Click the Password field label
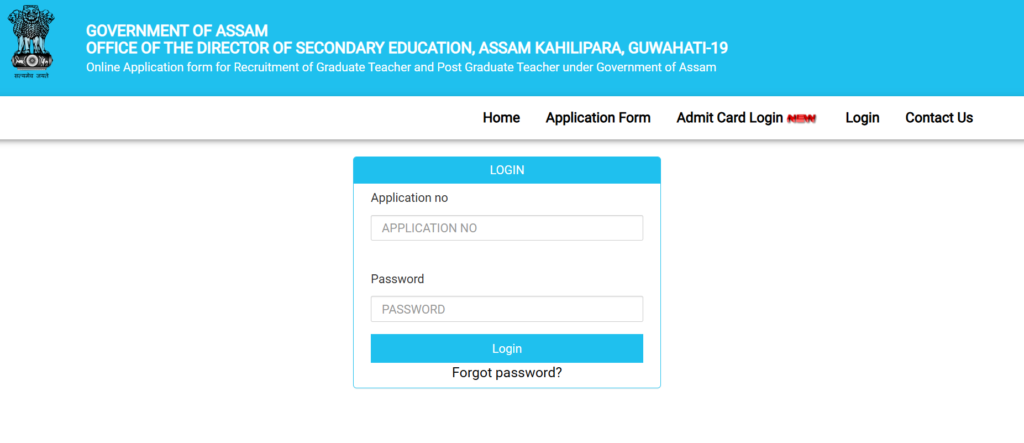 (x=397, y=279)
